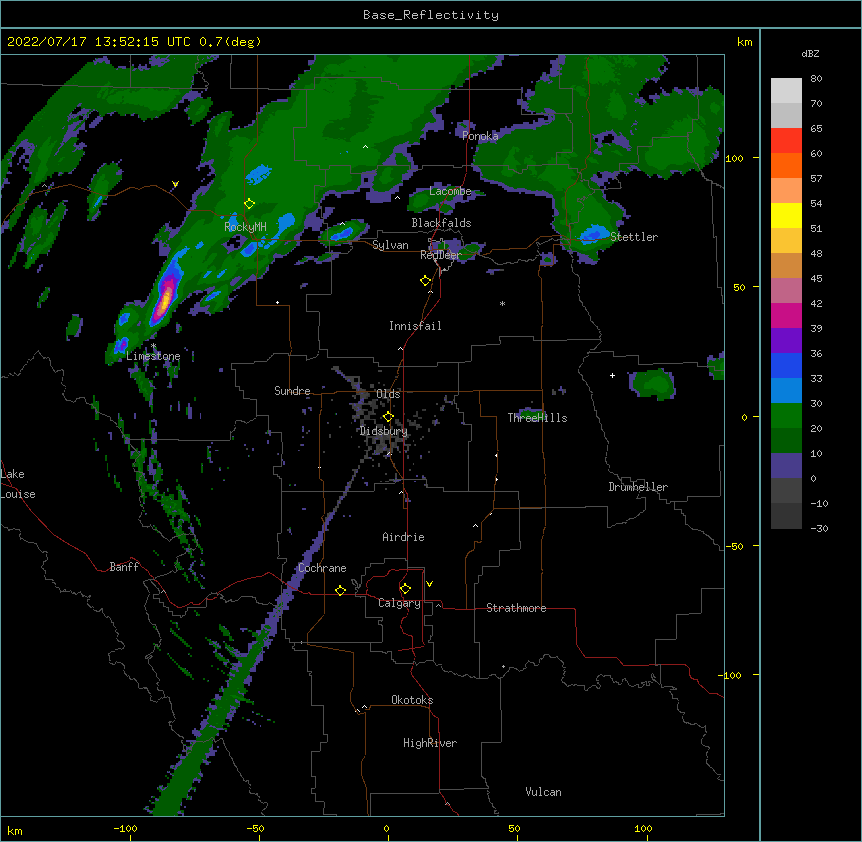
Task: Click the RockyMH label
Action: tap(245, 227)
